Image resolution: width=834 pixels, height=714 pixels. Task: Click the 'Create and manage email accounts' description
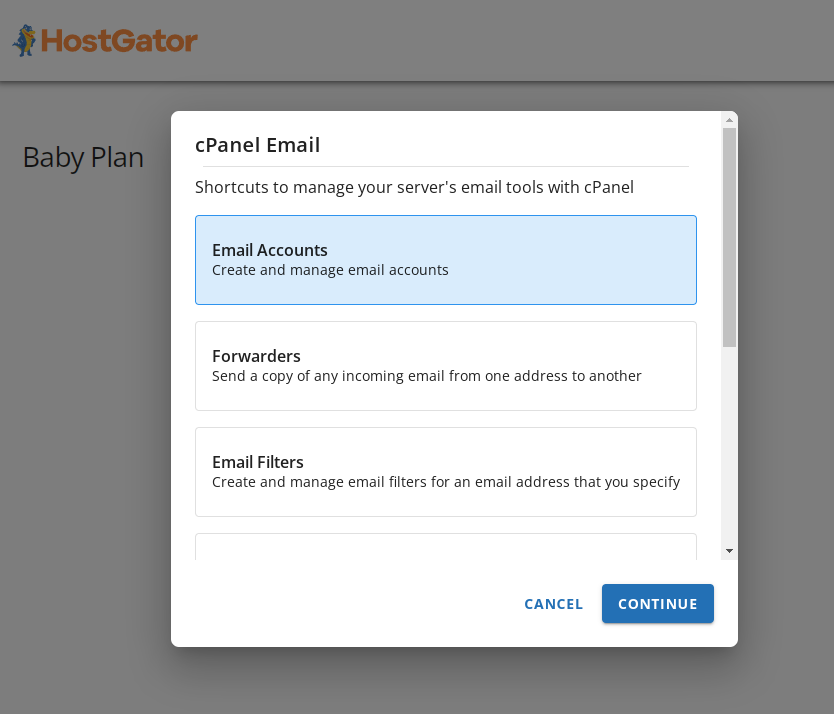point(330,270)
